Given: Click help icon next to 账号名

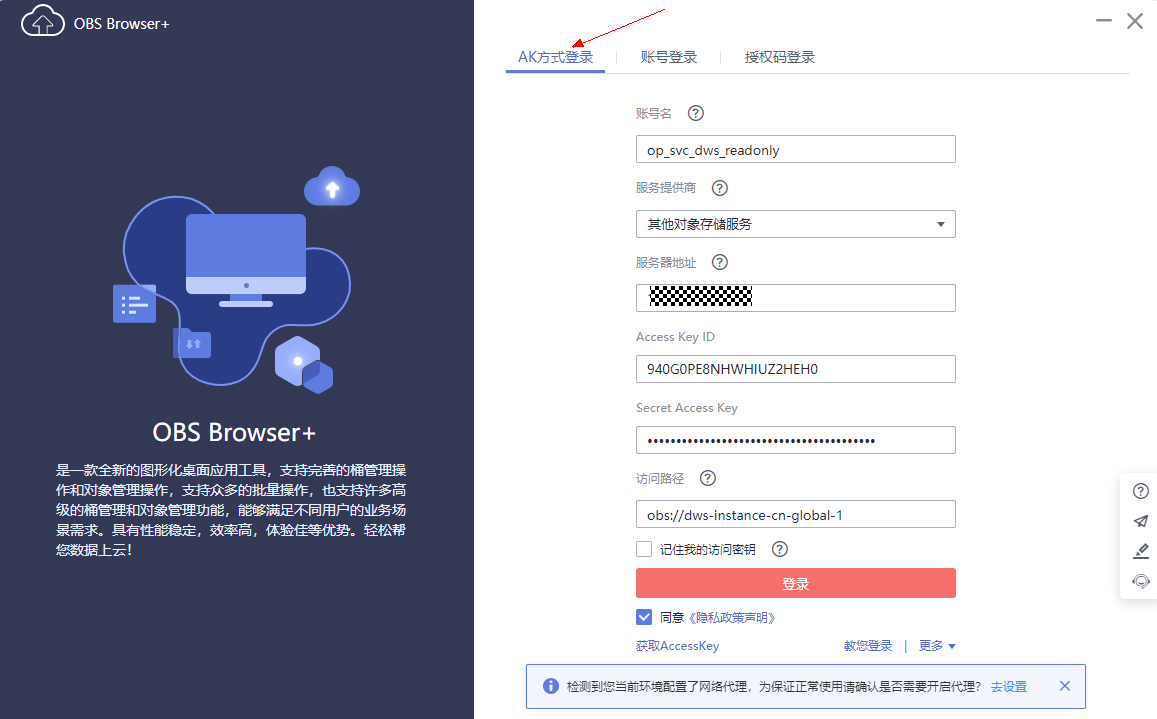Looking at the screenshot, I should [x=696, y=113].
